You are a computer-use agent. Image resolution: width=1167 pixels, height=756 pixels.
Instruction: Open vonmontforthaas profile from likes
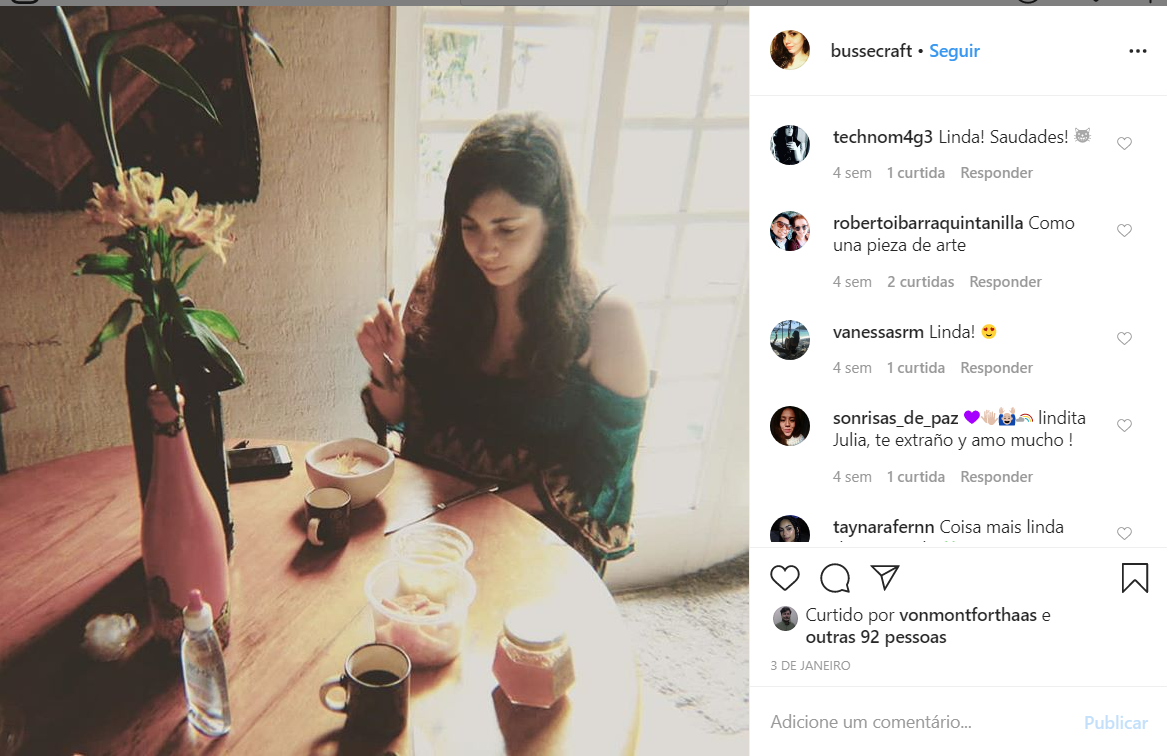pos(968,615)
